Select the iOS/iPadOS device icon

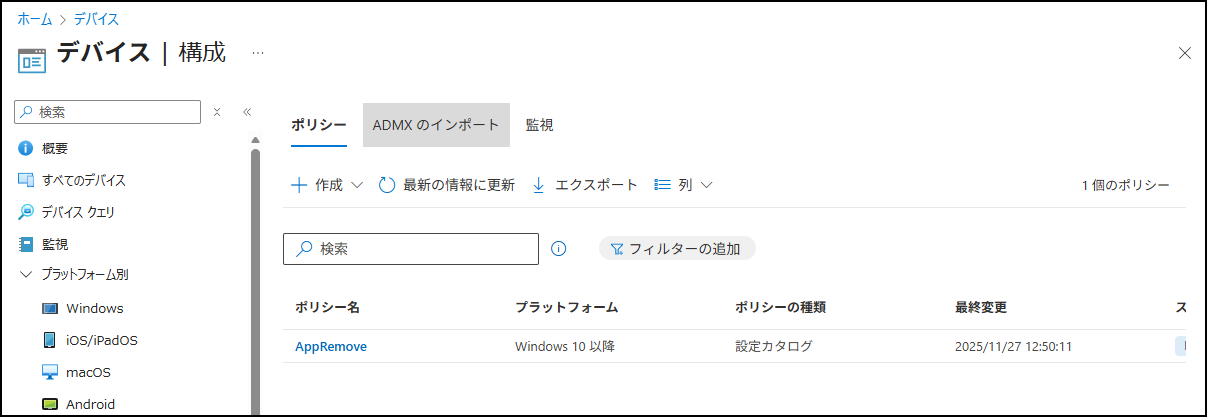pos(50,340)
